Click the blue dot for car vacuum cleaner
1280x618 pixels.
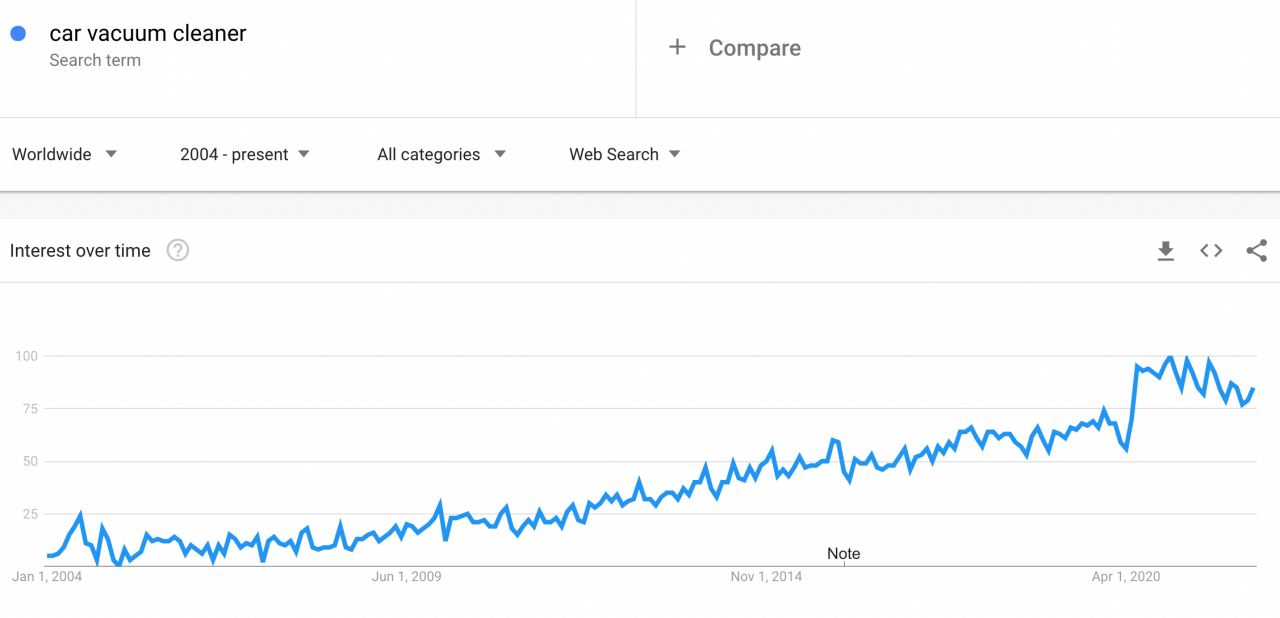click(x=18, y=34)
